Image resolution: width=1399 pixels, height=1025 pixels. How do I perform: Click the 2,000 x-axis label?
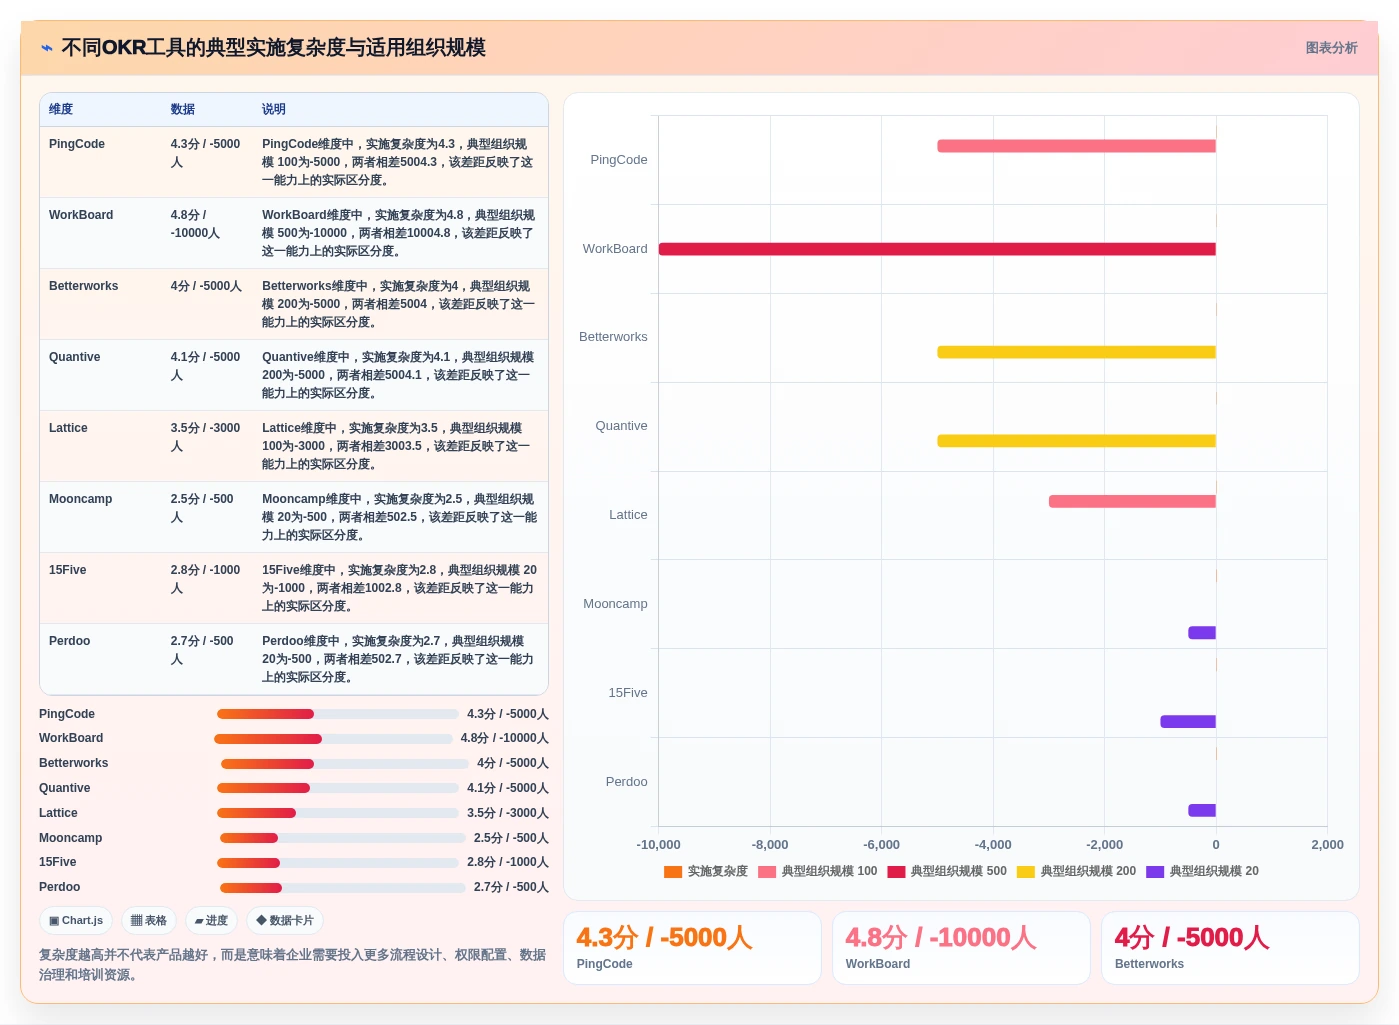click(x=1327, y=845)
